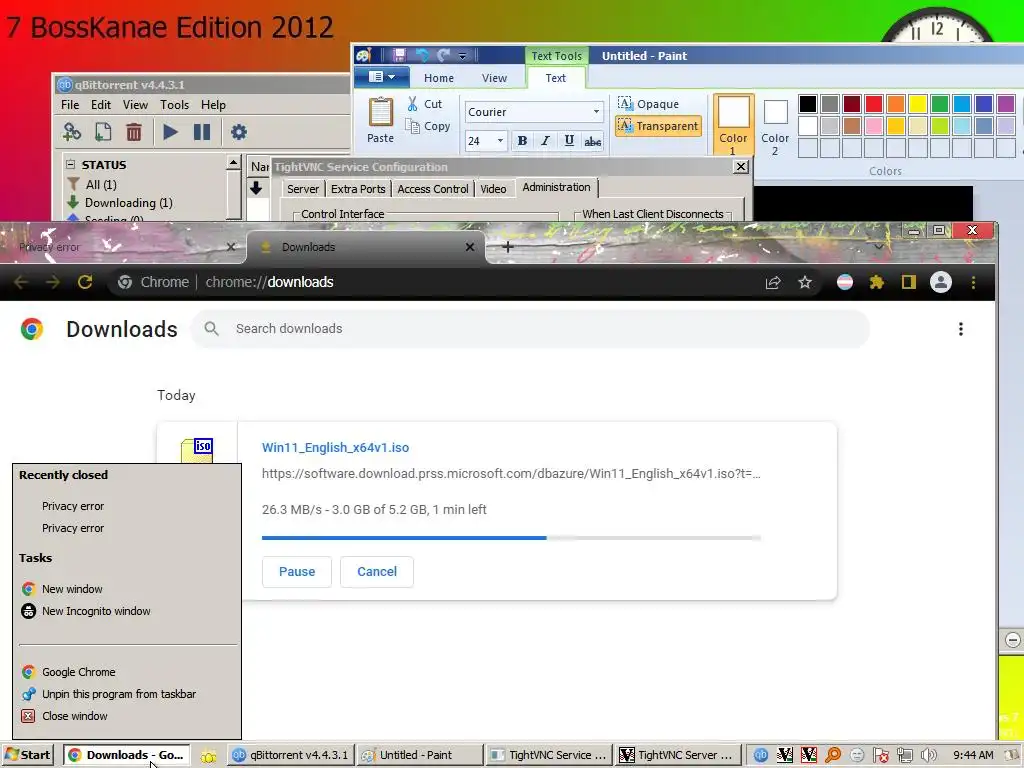Click the Save icon in Paint title bar
This screenshot has height=768, width=1024.
pos(399,56)
